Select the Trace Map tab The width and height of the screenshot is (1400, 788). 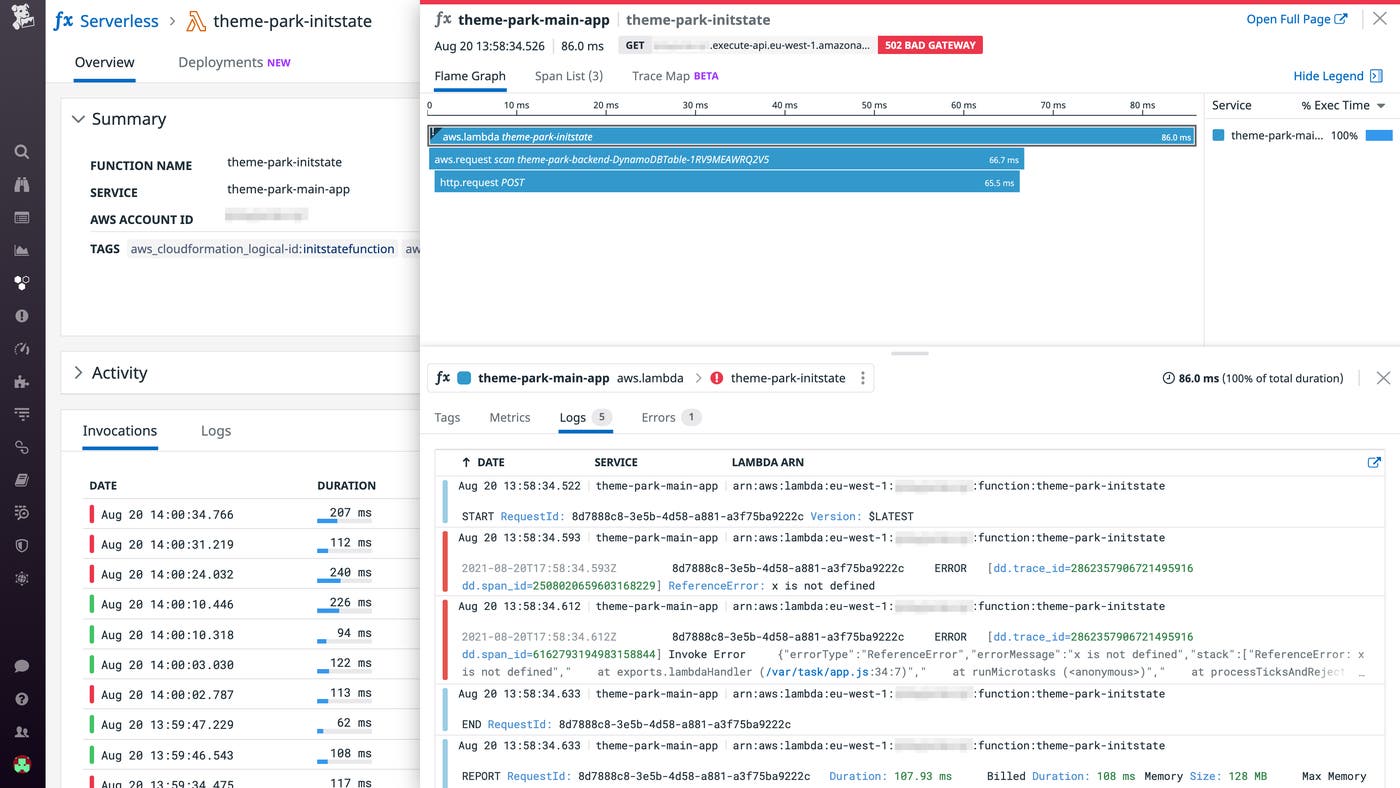tap(675, 76)
